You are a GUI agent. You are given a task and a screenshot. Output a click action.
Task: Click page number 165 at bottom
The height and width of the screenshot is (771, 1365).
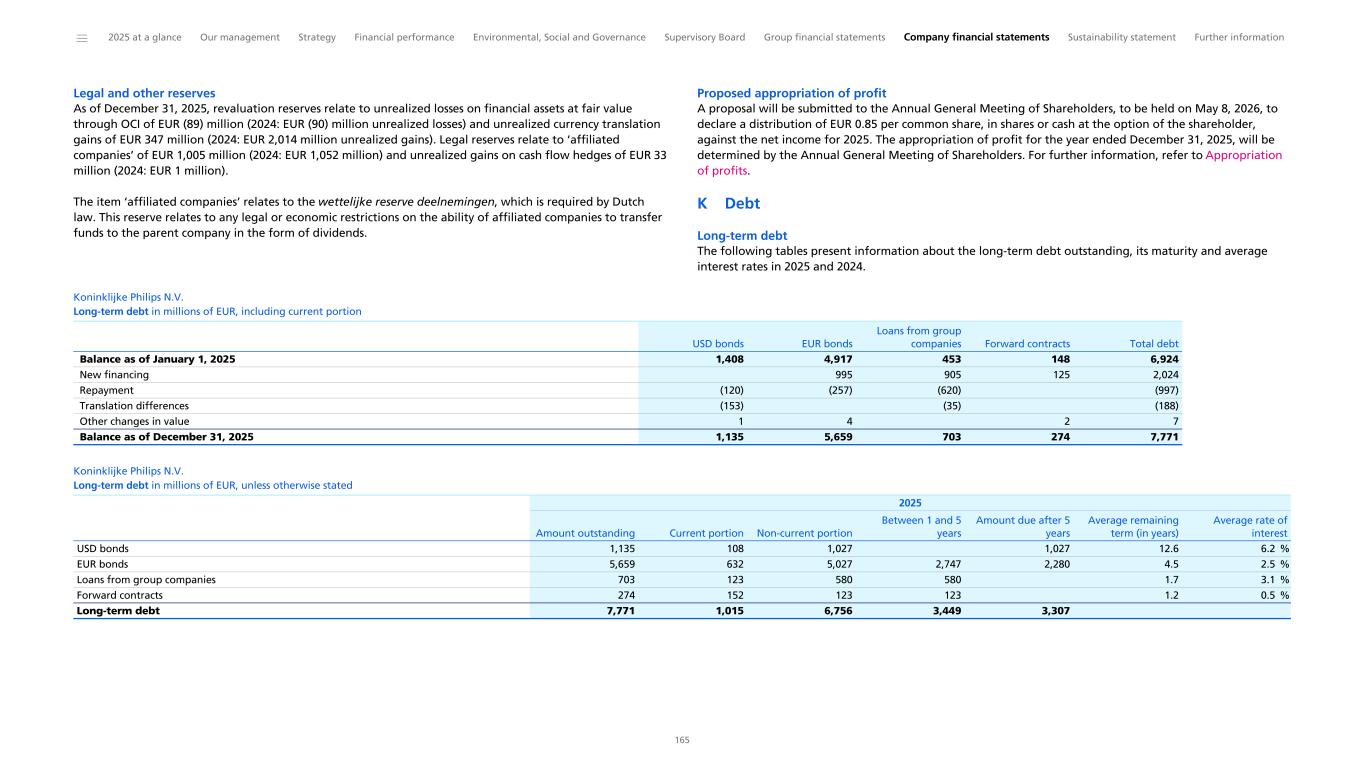(682, 740)
